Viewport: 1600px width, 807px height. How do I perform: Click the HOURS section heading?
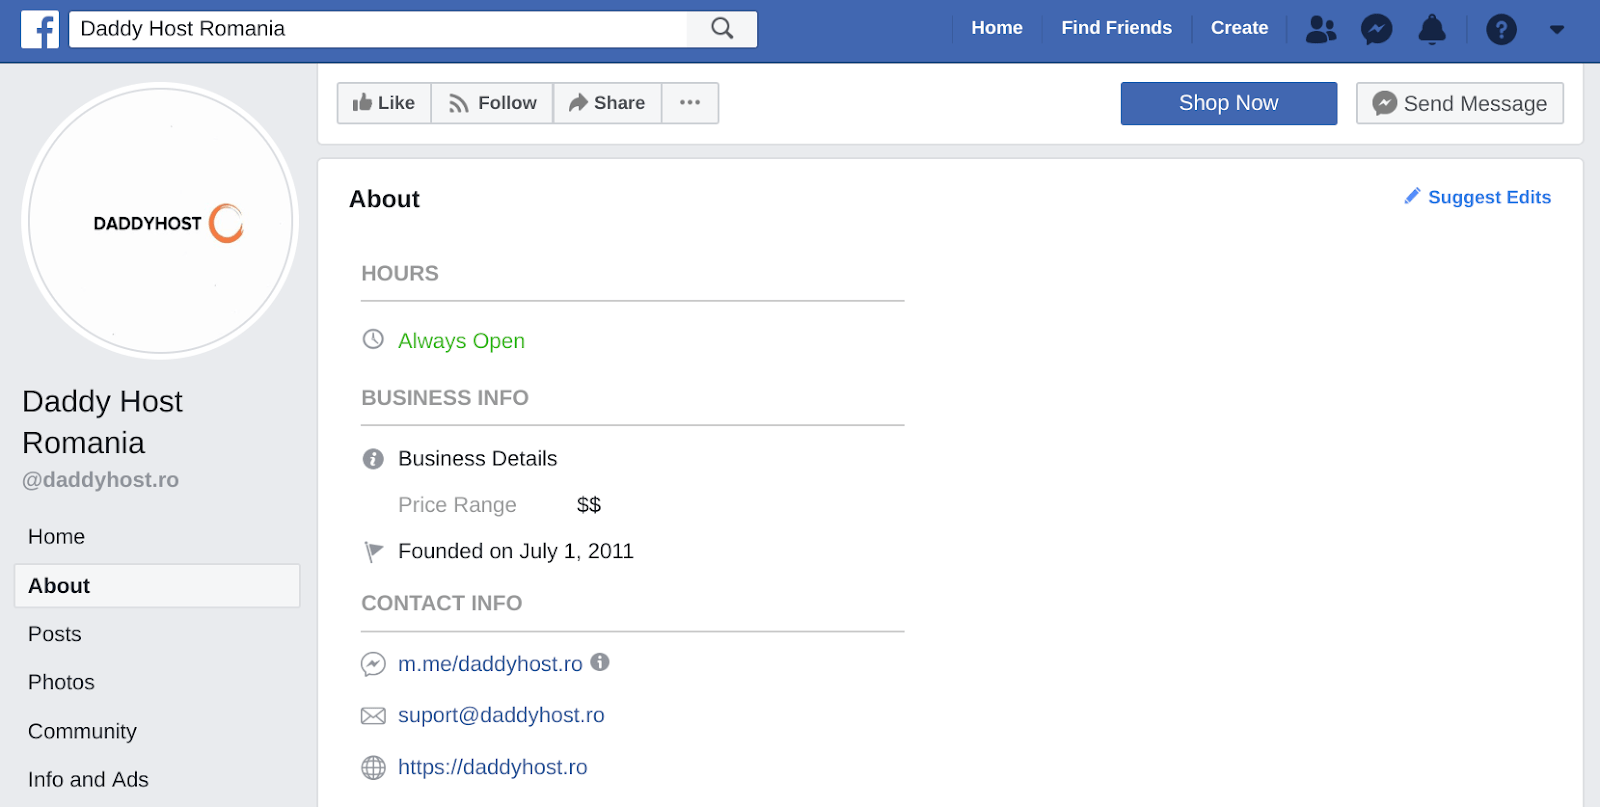[x=400, y=273]
